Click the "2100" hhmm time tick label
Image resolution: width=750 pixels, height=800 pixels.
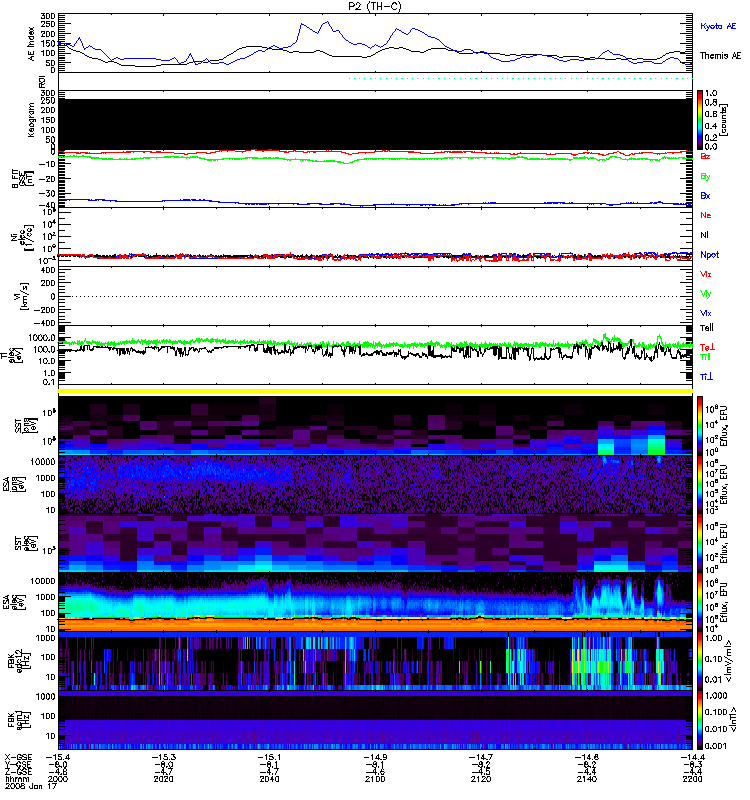point(375,779)
